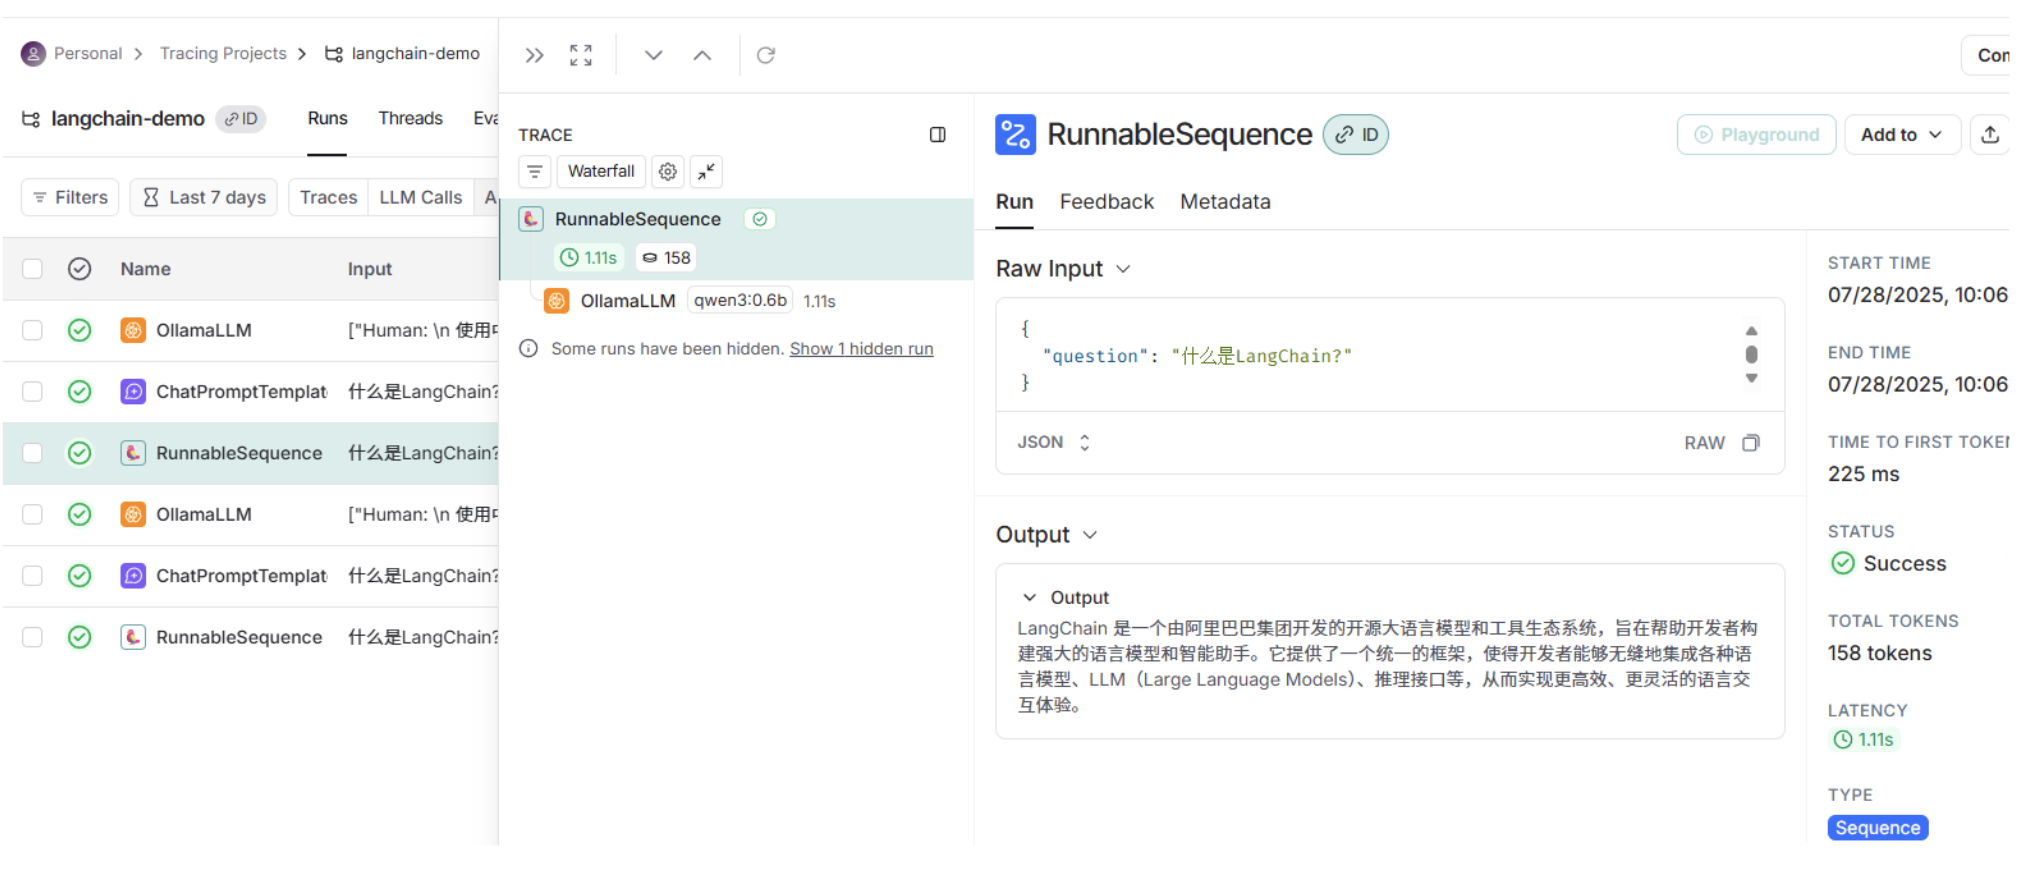Collapse side panel with double chevron icon
Viewport: 2032px width, 870px height.
pyautogui.click(x=534, y=55)
